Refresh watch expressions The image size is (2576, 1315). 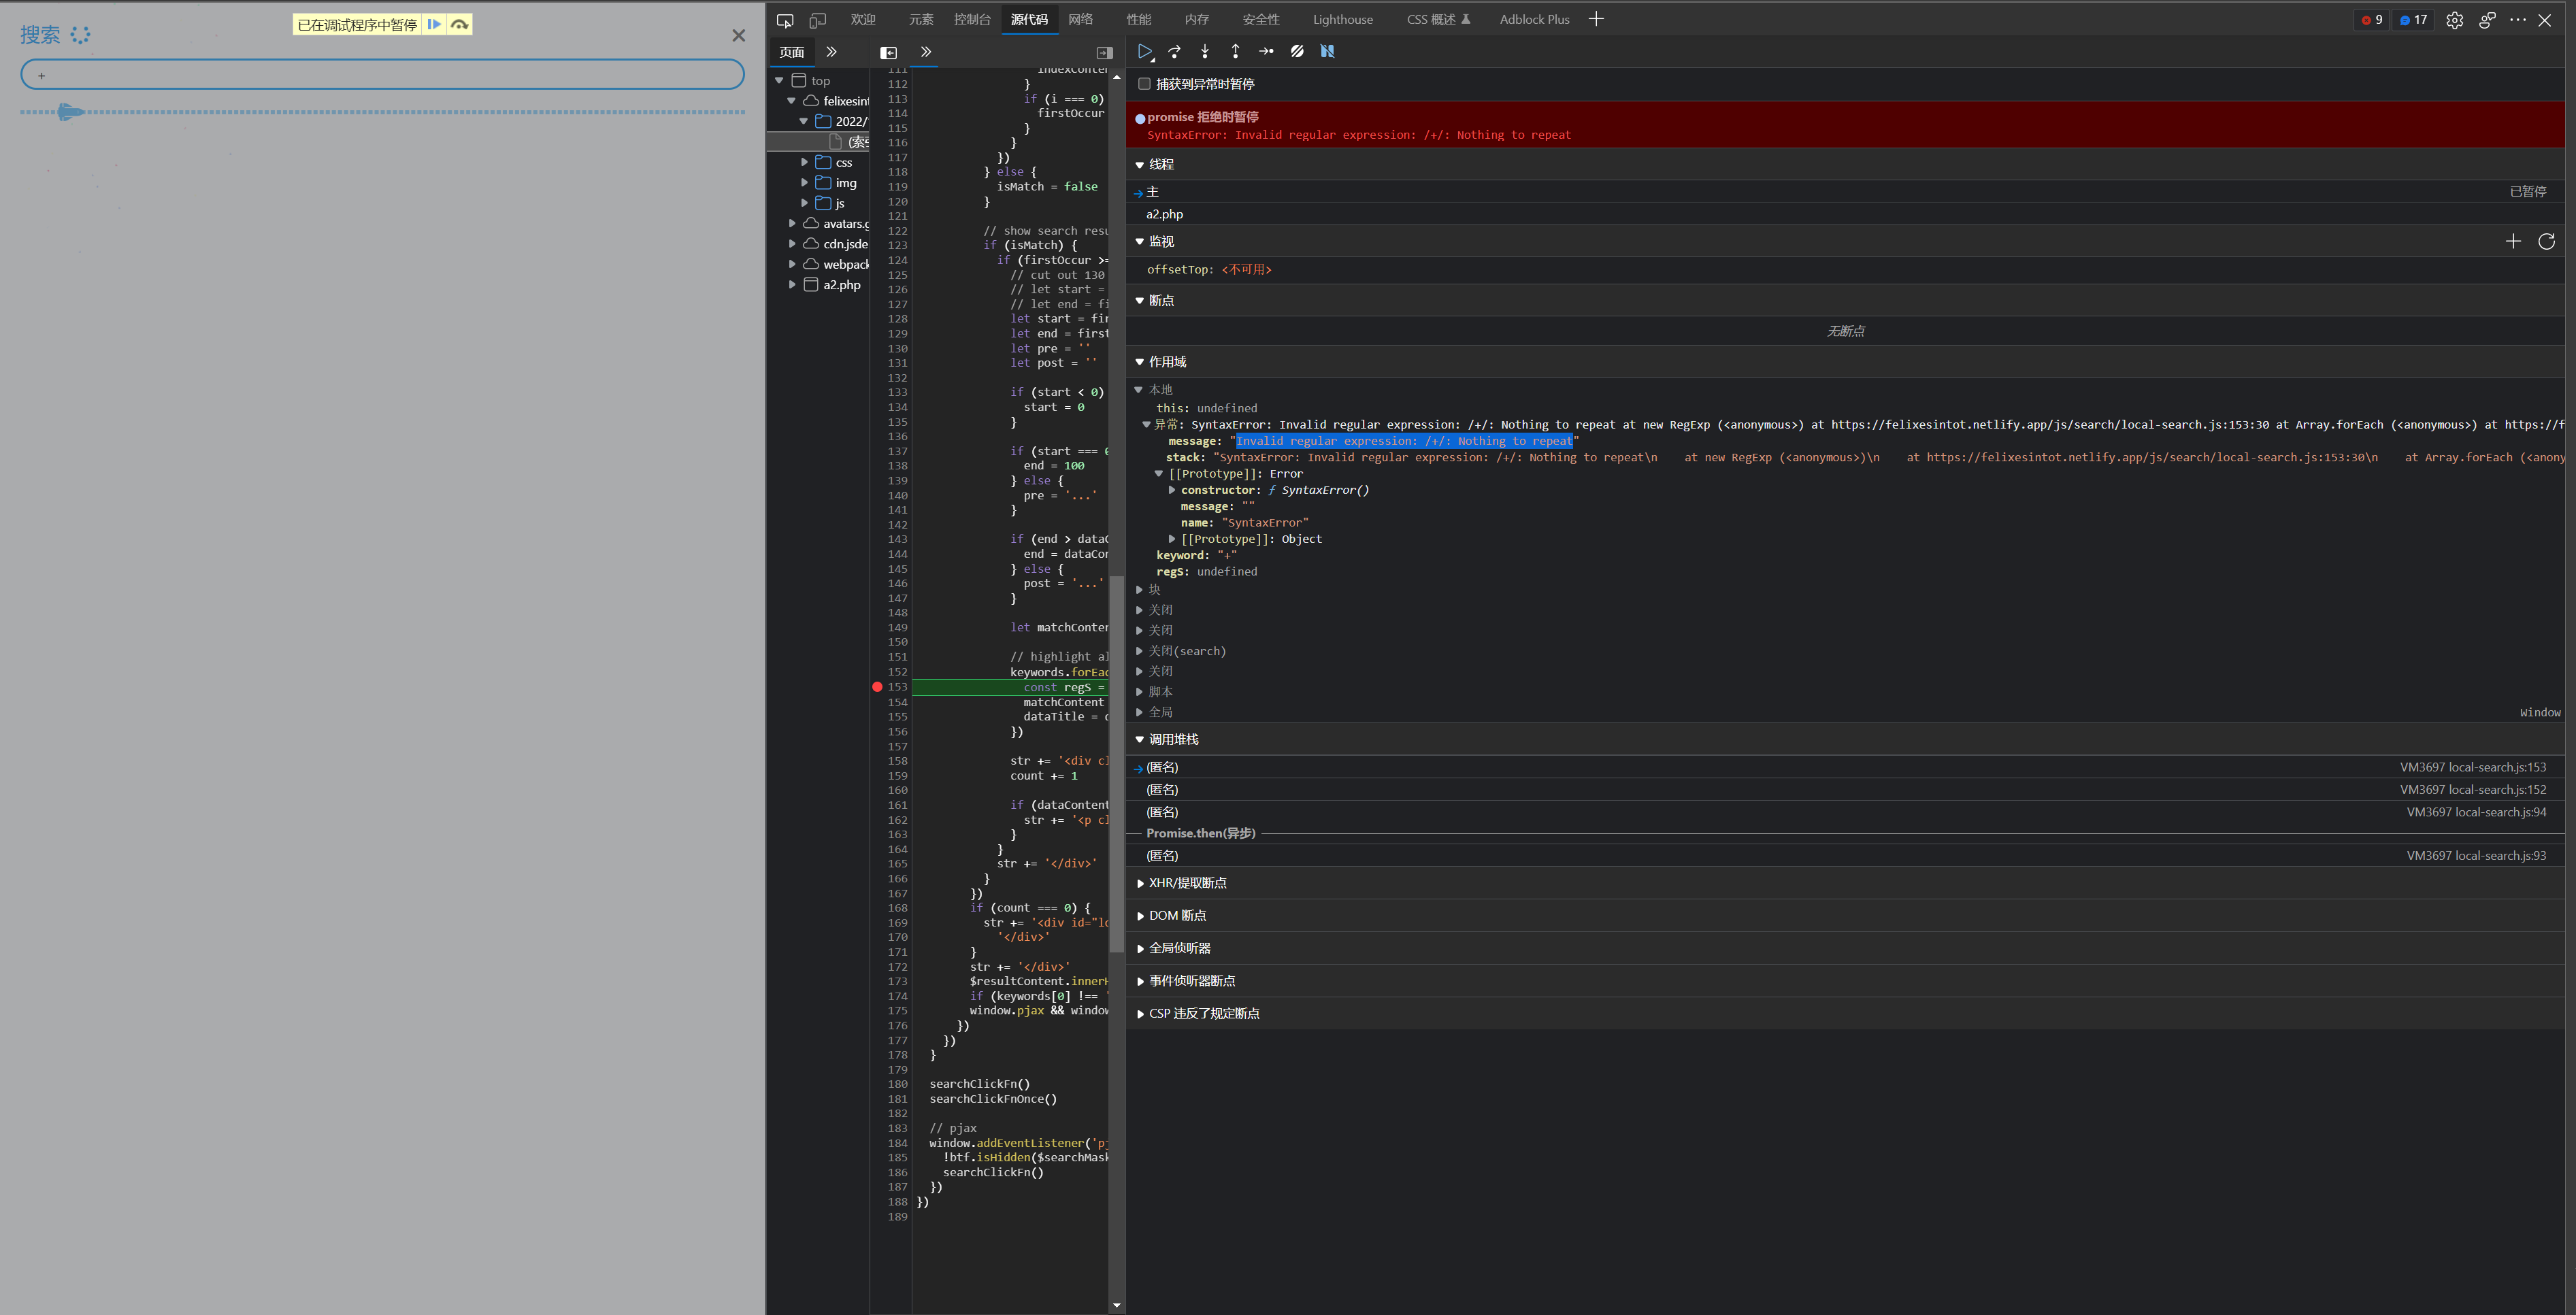tap(2546, 241)
